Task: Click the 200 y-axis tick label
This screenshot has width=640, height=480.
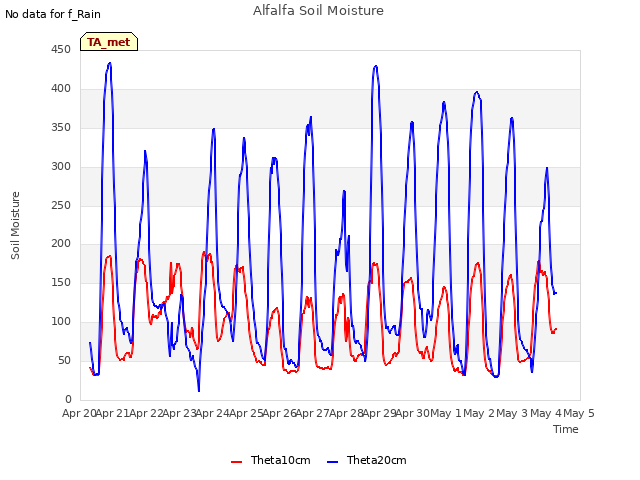Action: (61, 244)
